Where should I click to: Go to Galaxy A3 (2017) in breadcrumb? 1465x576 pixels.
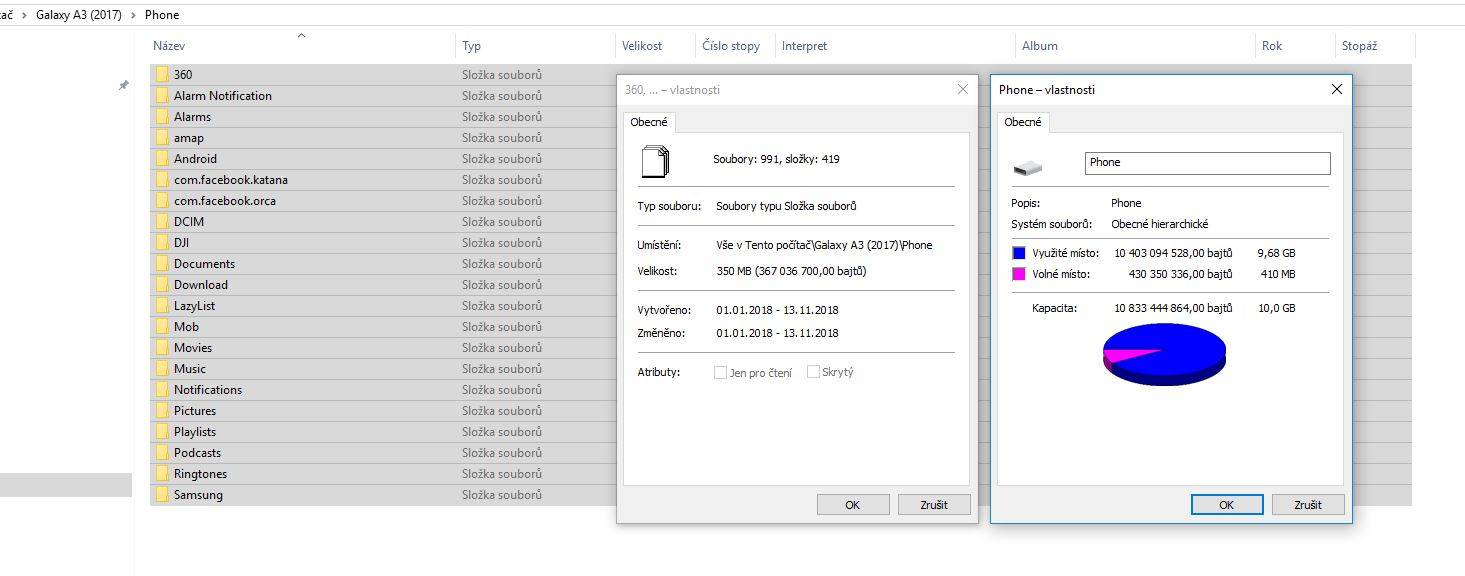click(79, 15)
